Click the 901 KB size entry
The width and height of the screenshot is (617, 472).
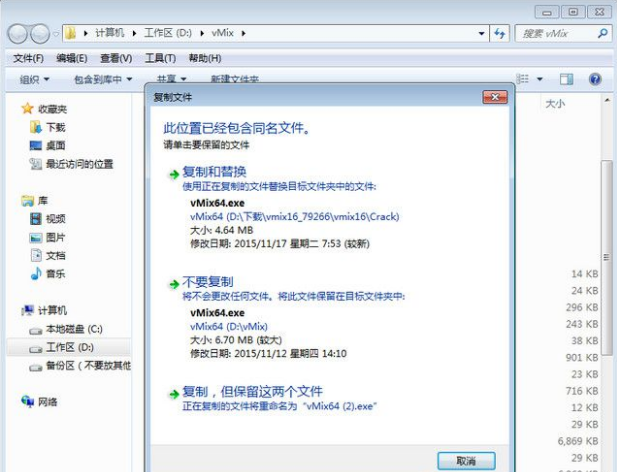(x=582, y=358)
